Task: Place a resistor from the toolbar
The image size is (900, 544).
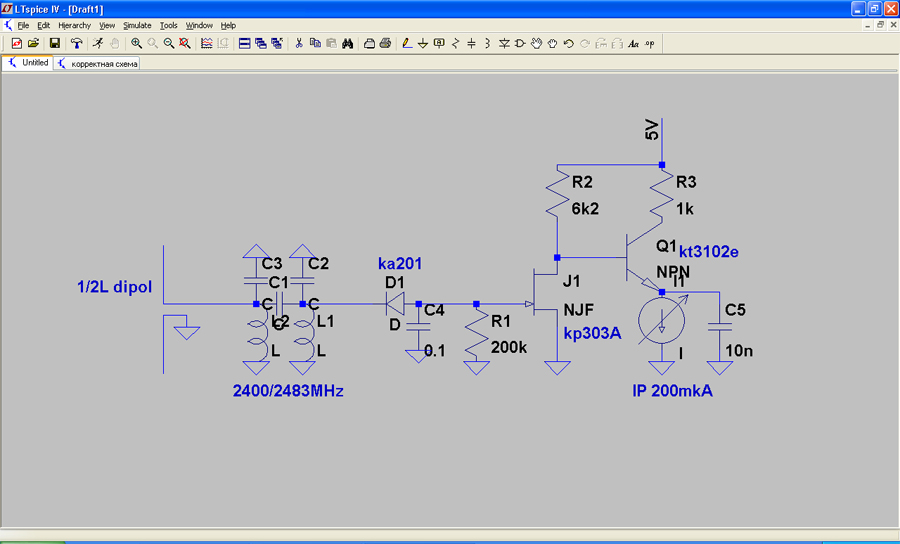Action: tap(455, 44)
